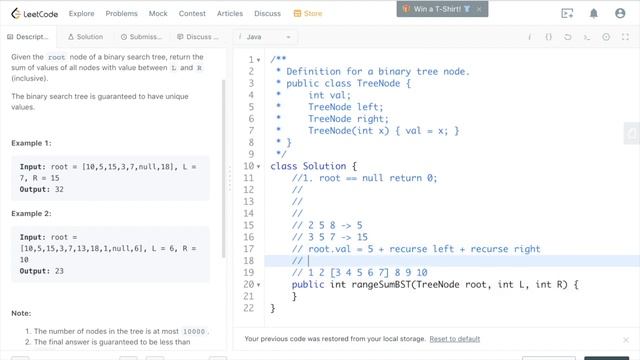640x360 pixels.
Task: Switch to the problem Discuss tab
Action: point(198,37)
